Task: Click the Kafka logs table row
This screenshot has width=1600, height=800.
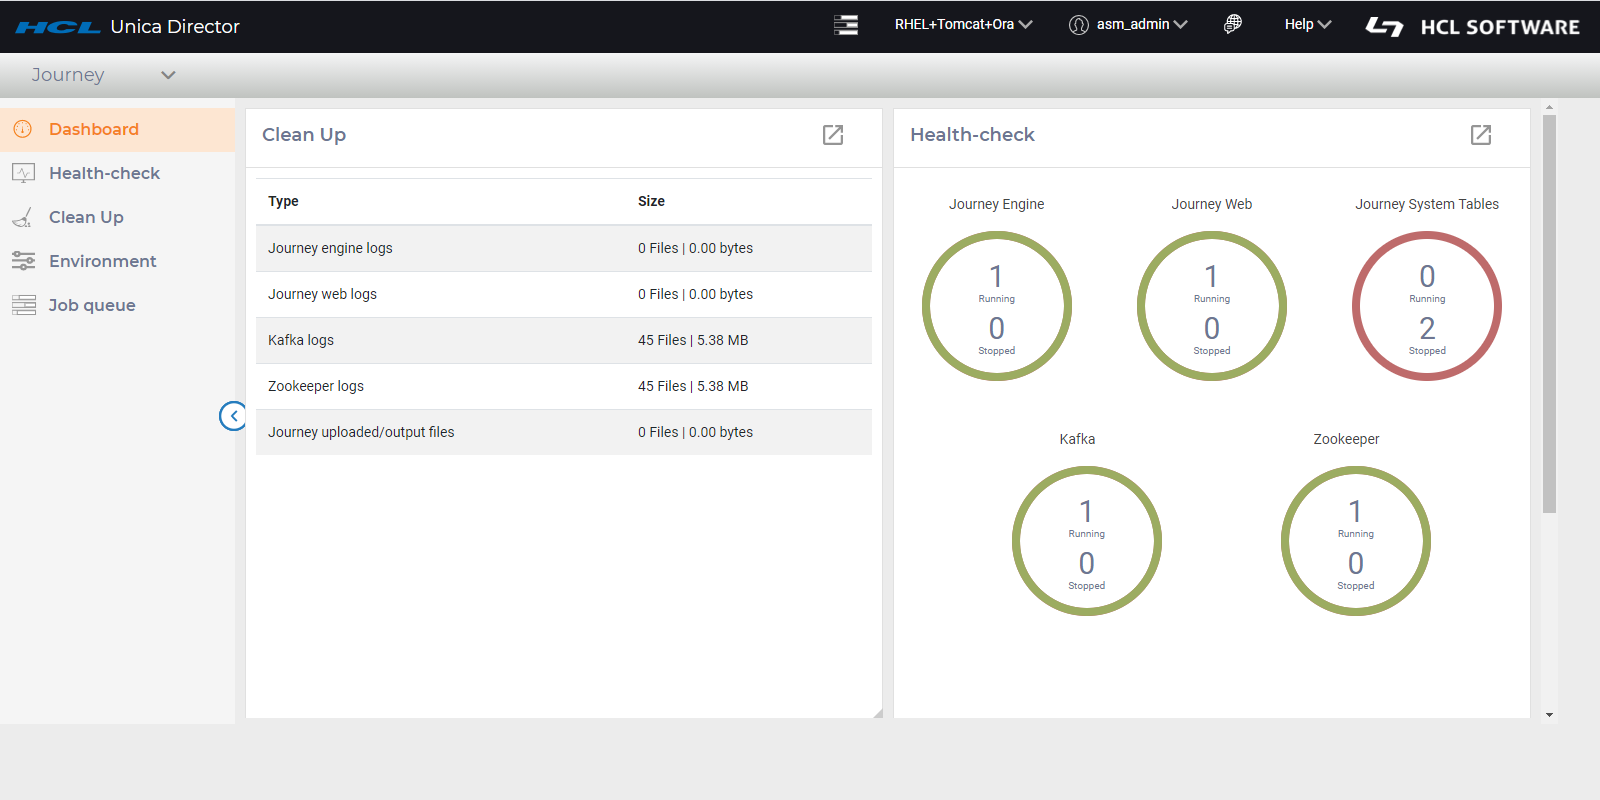Action: coord(563,340)
